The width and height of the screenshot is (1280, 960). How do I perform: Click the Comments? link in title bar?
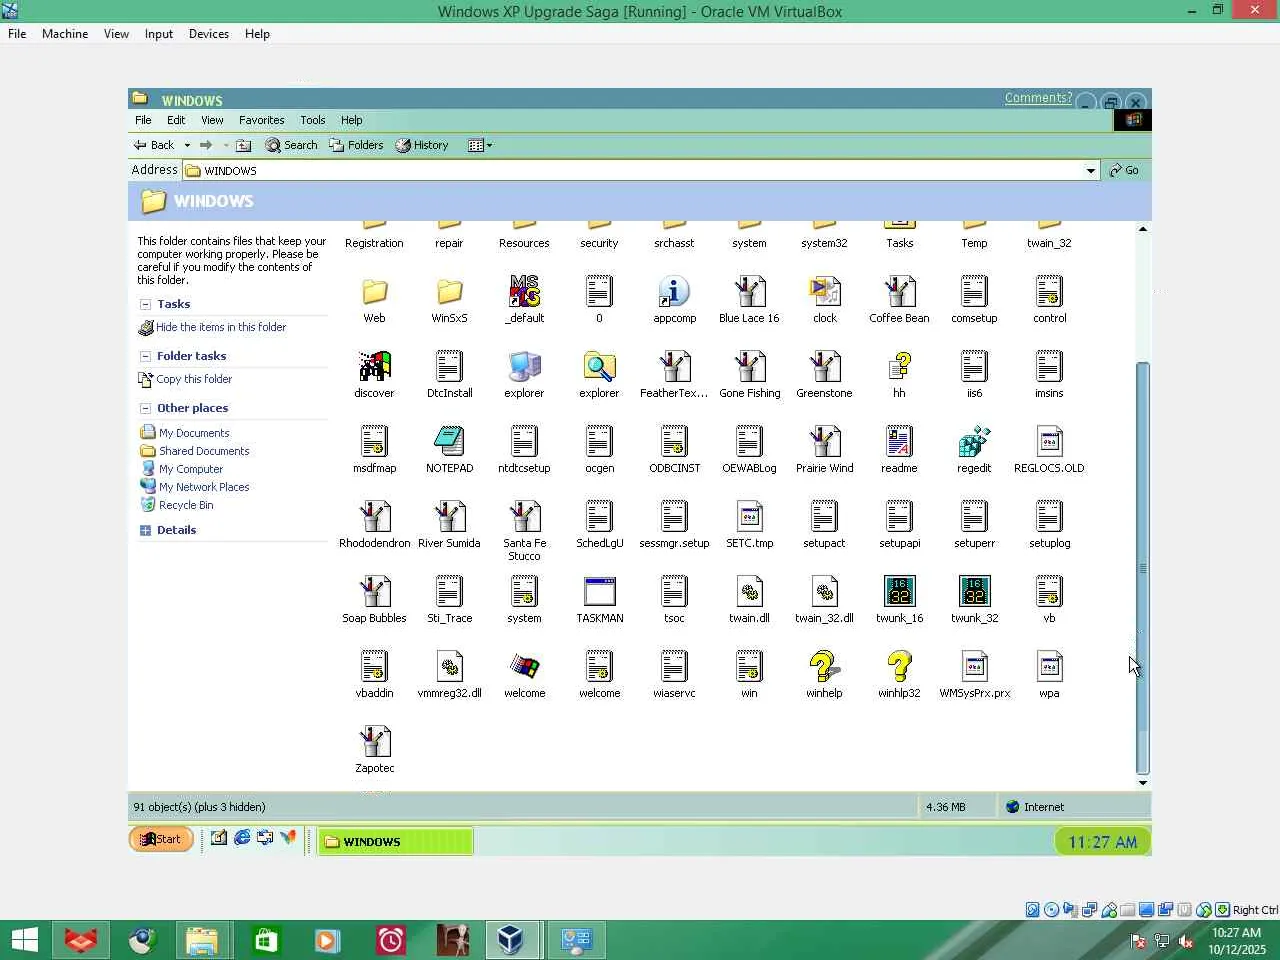coord(1038,98)
